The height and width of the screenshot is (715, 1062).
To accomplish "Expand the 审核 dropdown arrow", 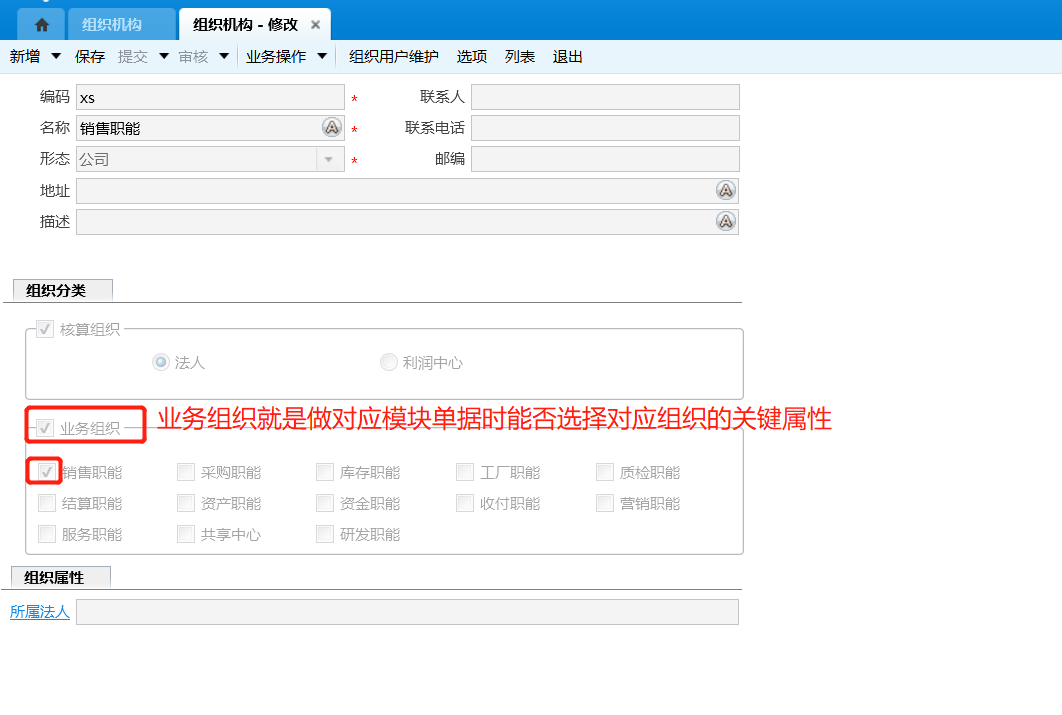I will [x=224, y=57].
